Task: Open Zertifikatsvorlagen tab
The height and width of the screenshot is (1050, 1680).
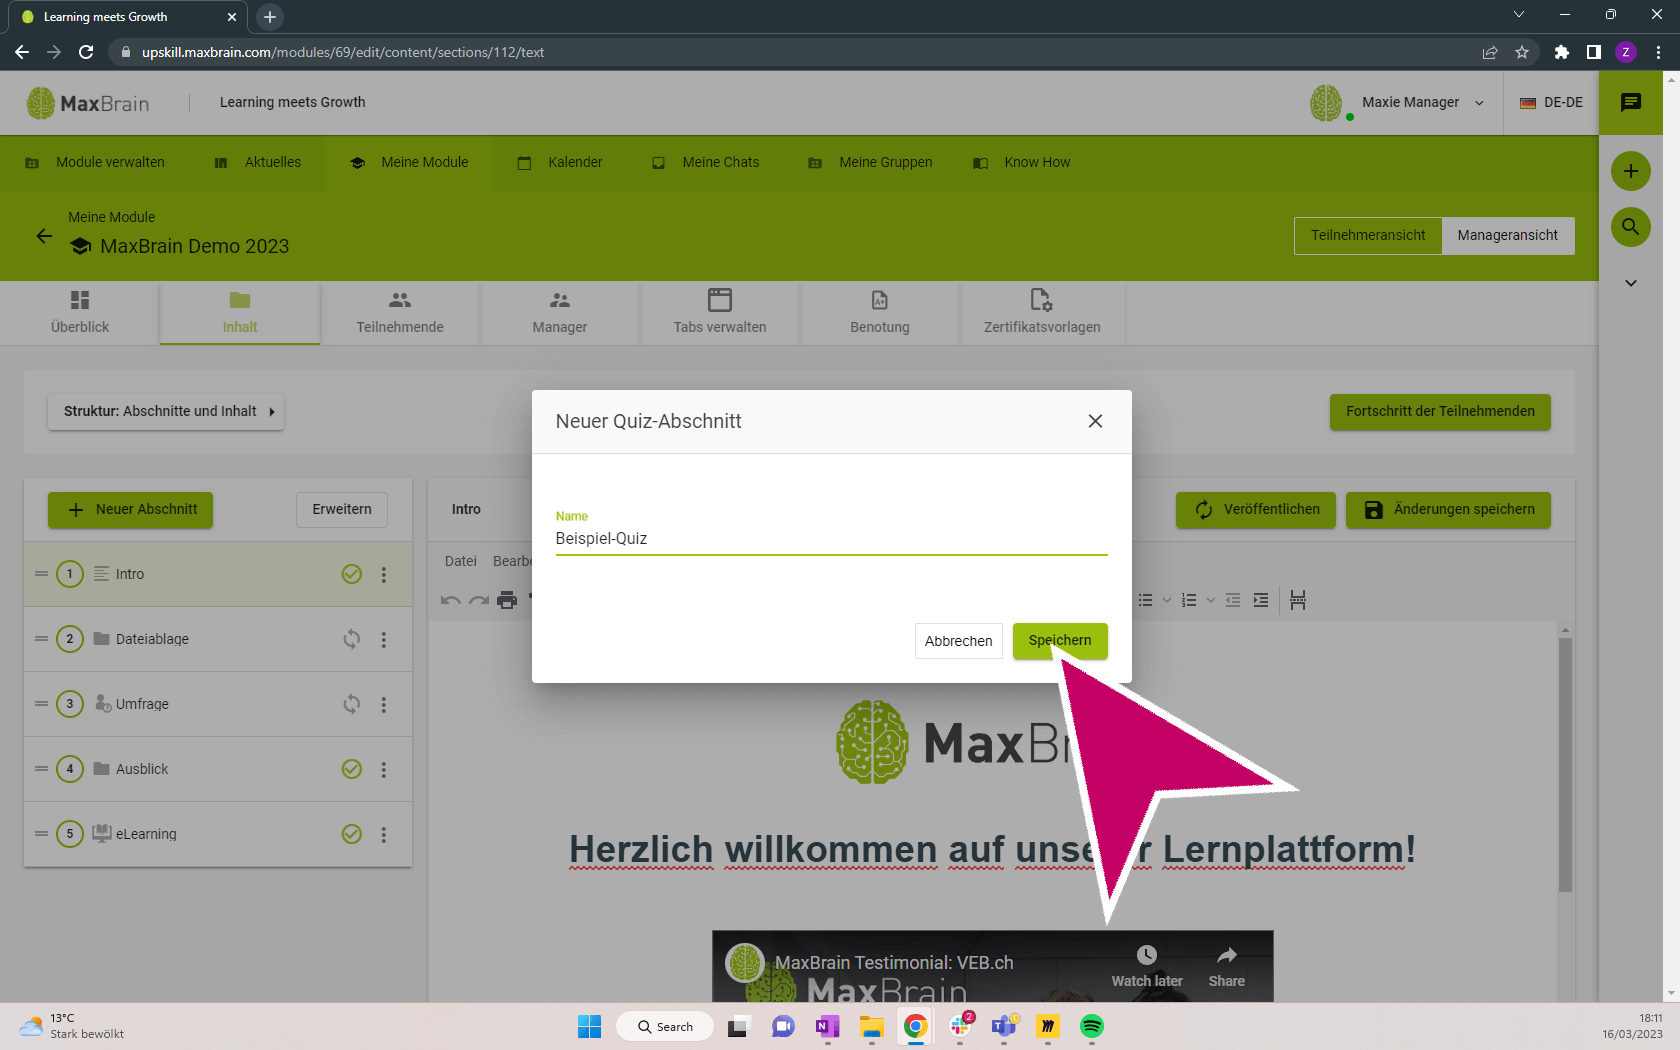Action: 1042,313
